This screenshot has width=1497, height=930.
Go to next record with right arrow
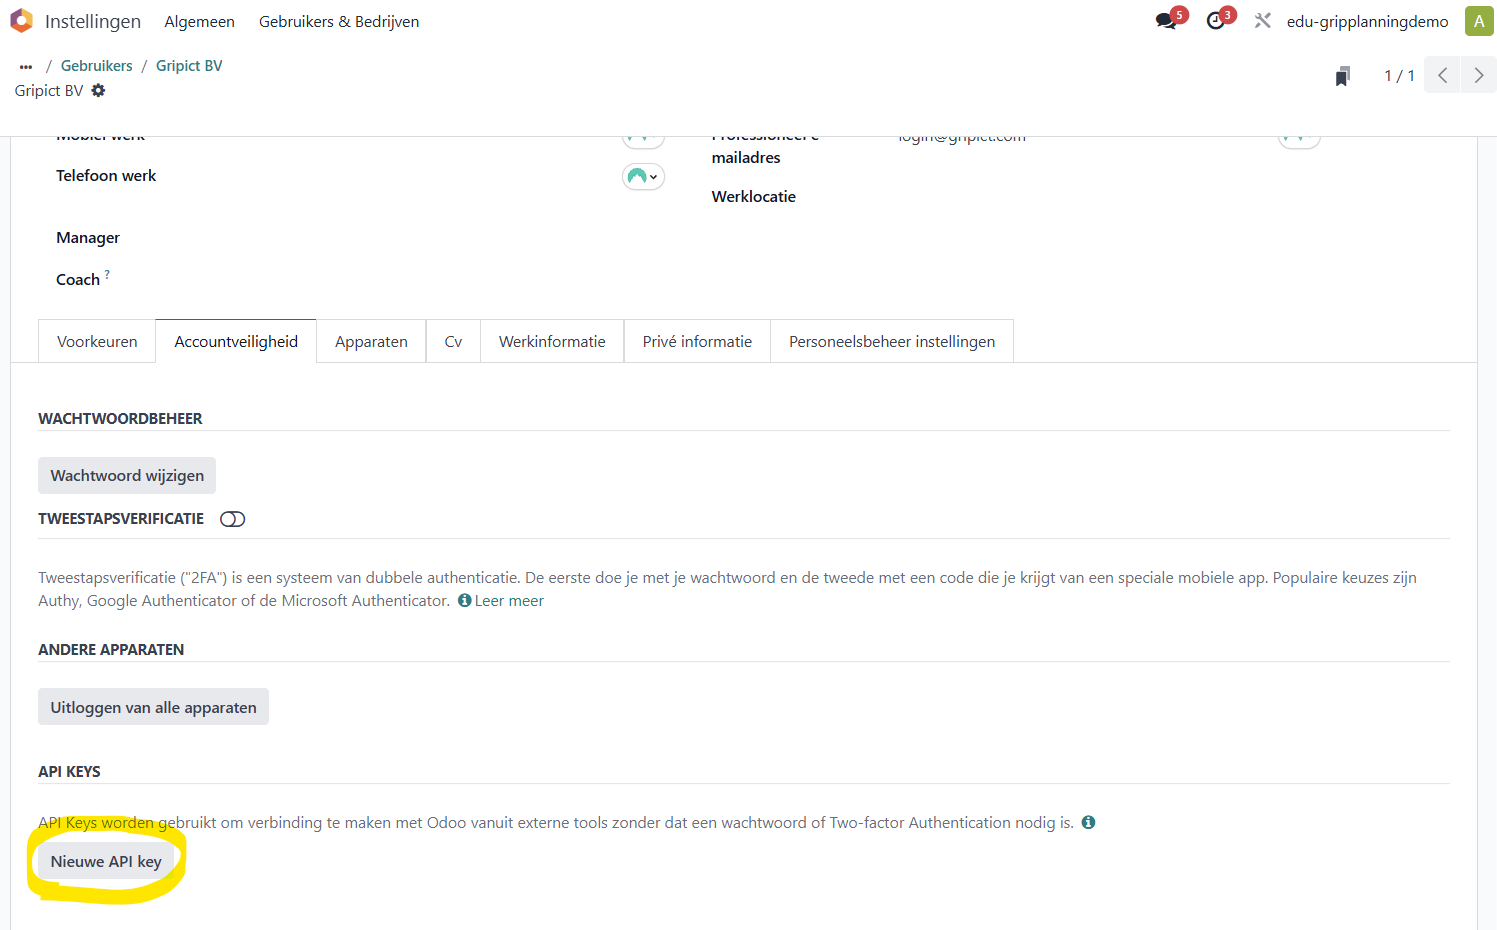click(1478, 76)
